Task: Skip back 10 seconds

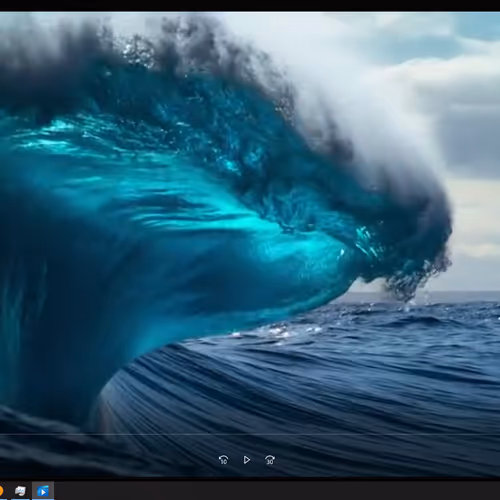Action: click(223, 460)
